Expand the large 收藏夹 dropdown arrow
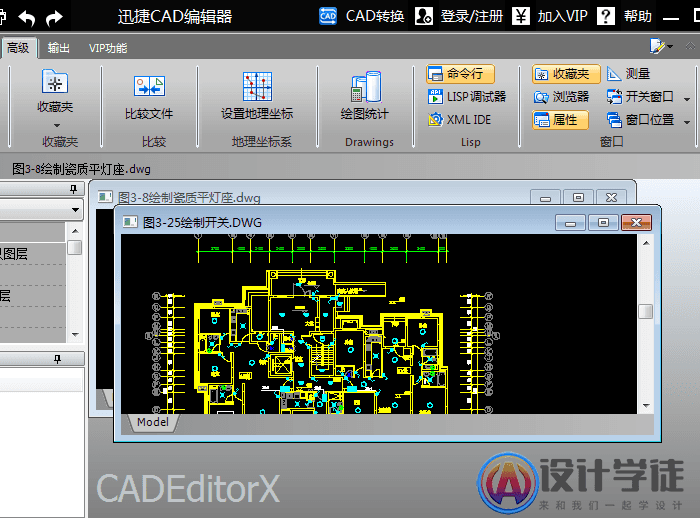Screen dimensions: 700x518 point(56,125)
